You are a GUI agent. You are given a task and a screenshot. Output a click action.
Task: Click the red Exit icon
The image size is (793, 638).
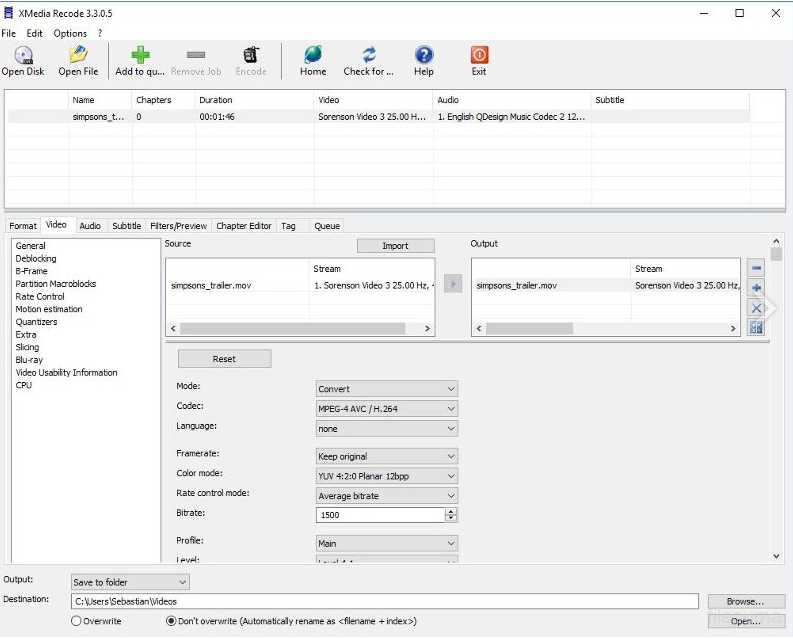coord(479,55)
